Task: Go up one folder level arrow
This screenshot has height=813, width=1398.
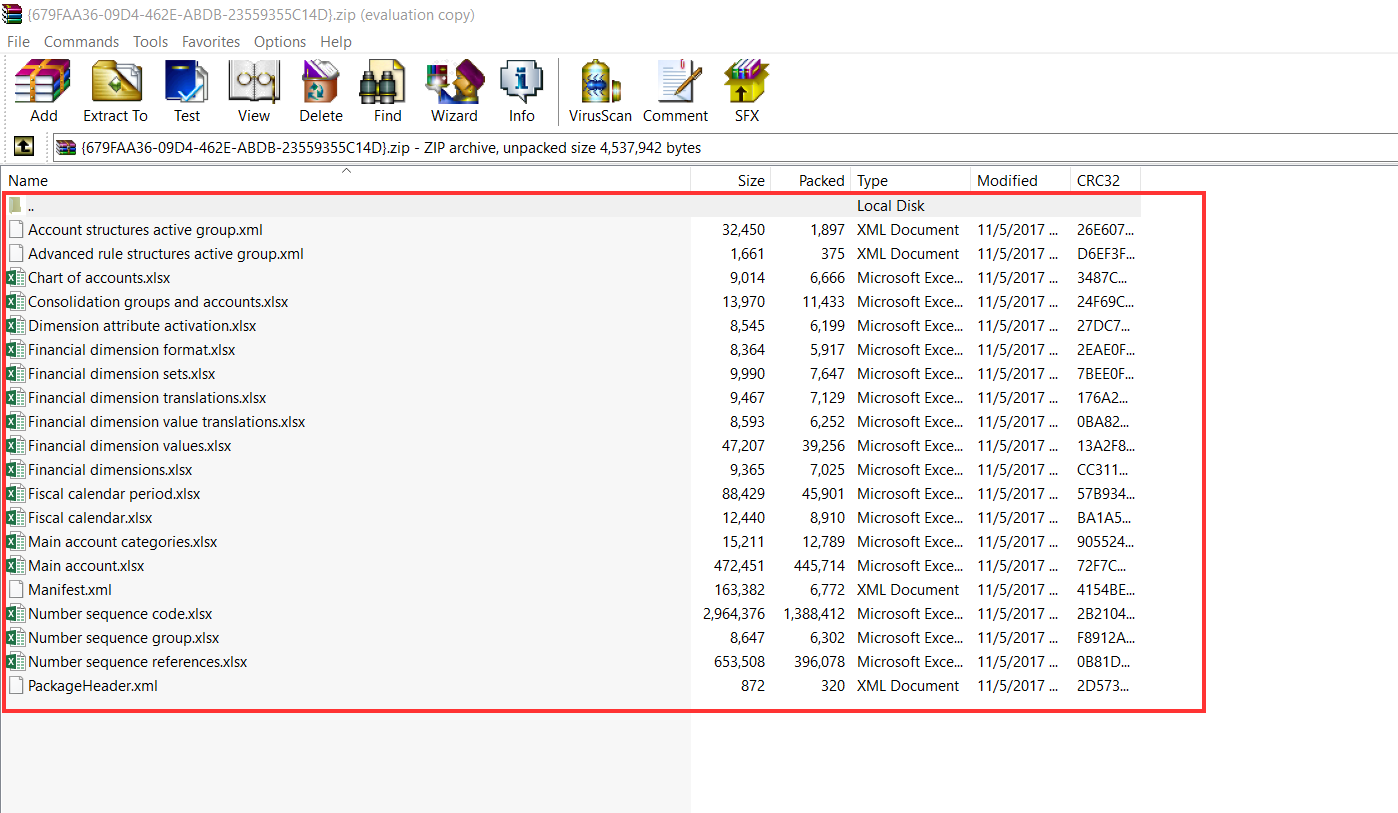Action: [24, 147]
